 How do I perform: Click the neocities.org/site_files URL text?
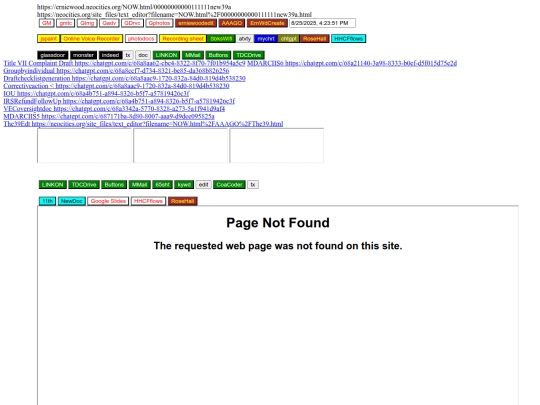174,14
